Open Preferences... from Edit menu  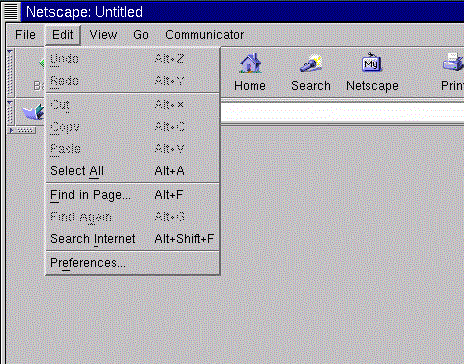(x=132, y=263)
